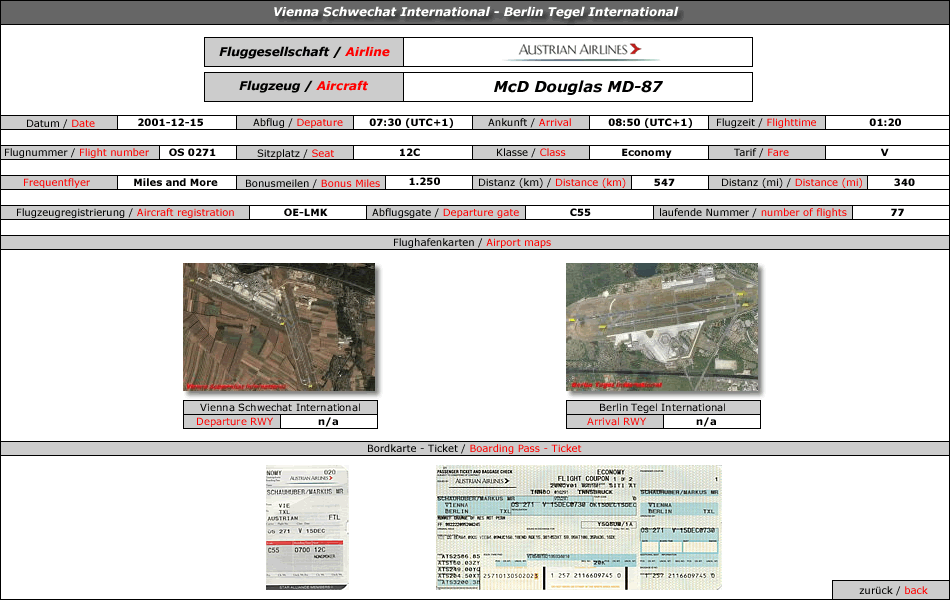Select fare value V
Image resolution: width=950 pixels, height=600 pixels.
(x=885, y=153)
